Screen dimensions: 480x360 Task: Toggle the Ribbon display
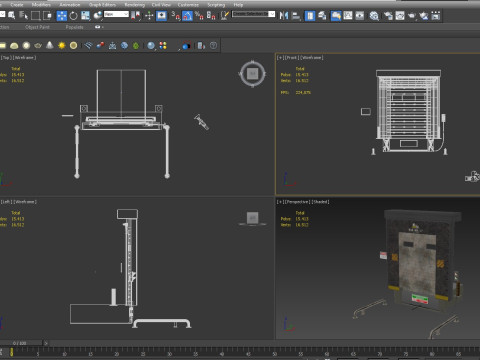coord(336,16)
